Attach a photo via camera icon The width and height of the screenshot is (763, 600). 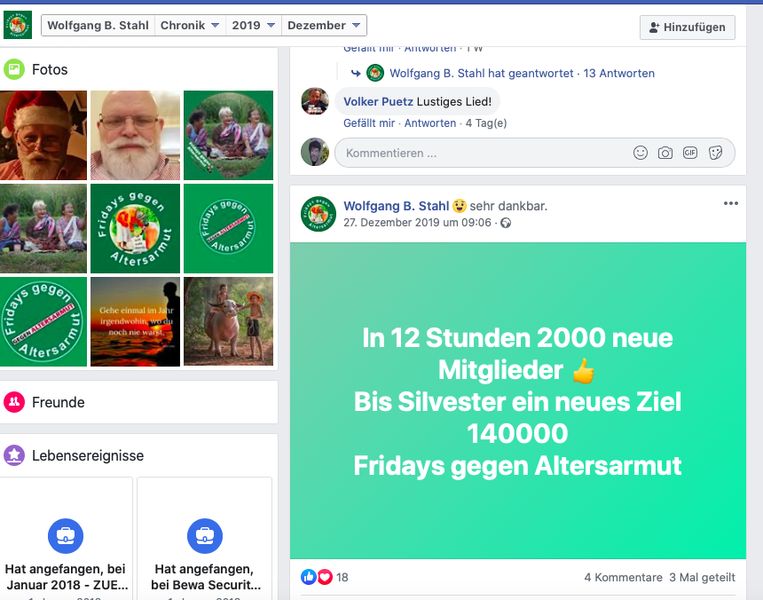tap(665, 153)
